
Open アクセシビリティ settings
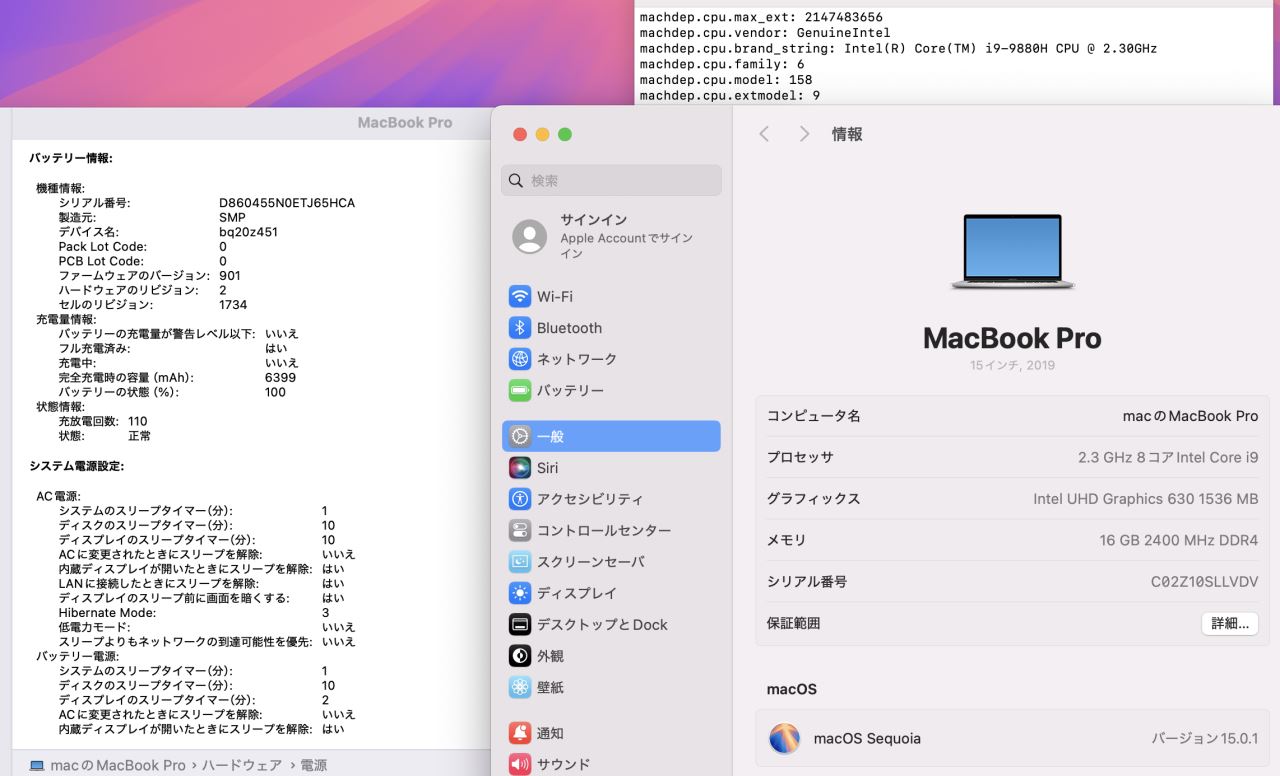pos(589,499)
